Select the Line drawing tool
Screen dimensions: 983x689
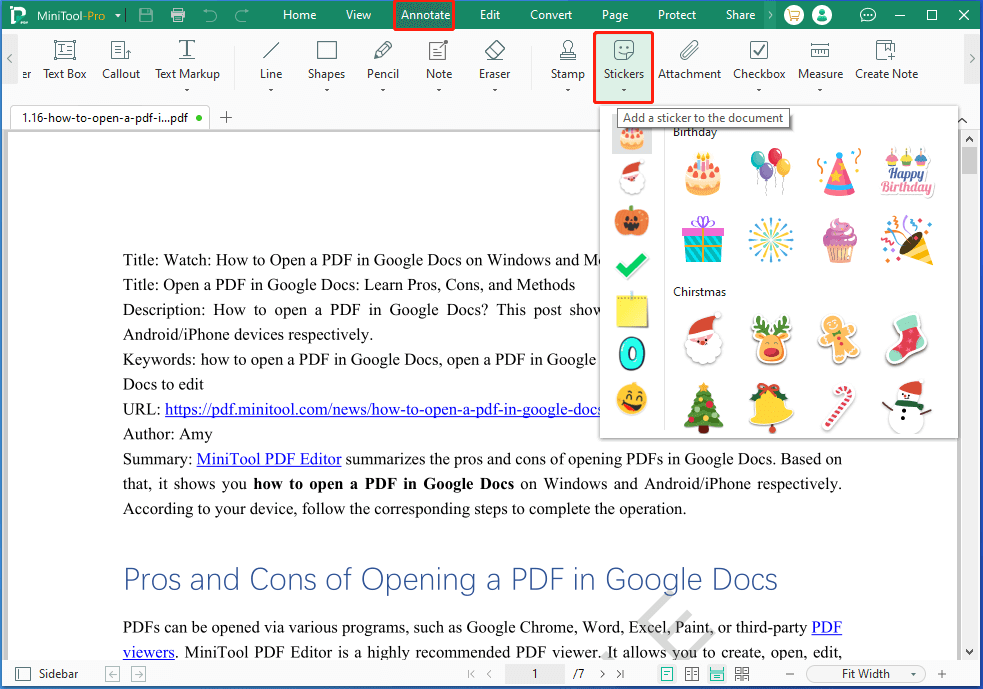[271, 65]
